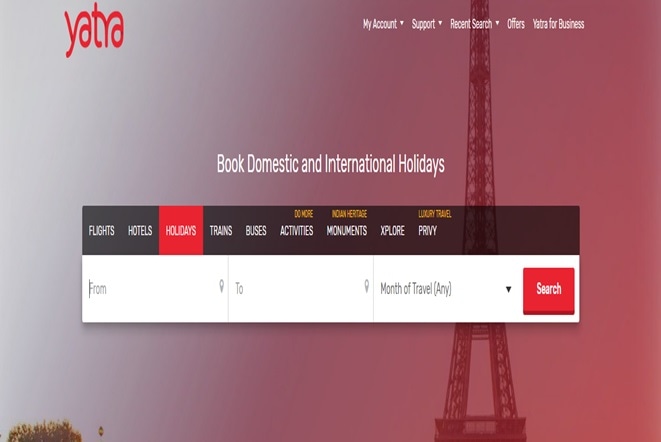Switch to the Flights tab

(x=101, y=231)
